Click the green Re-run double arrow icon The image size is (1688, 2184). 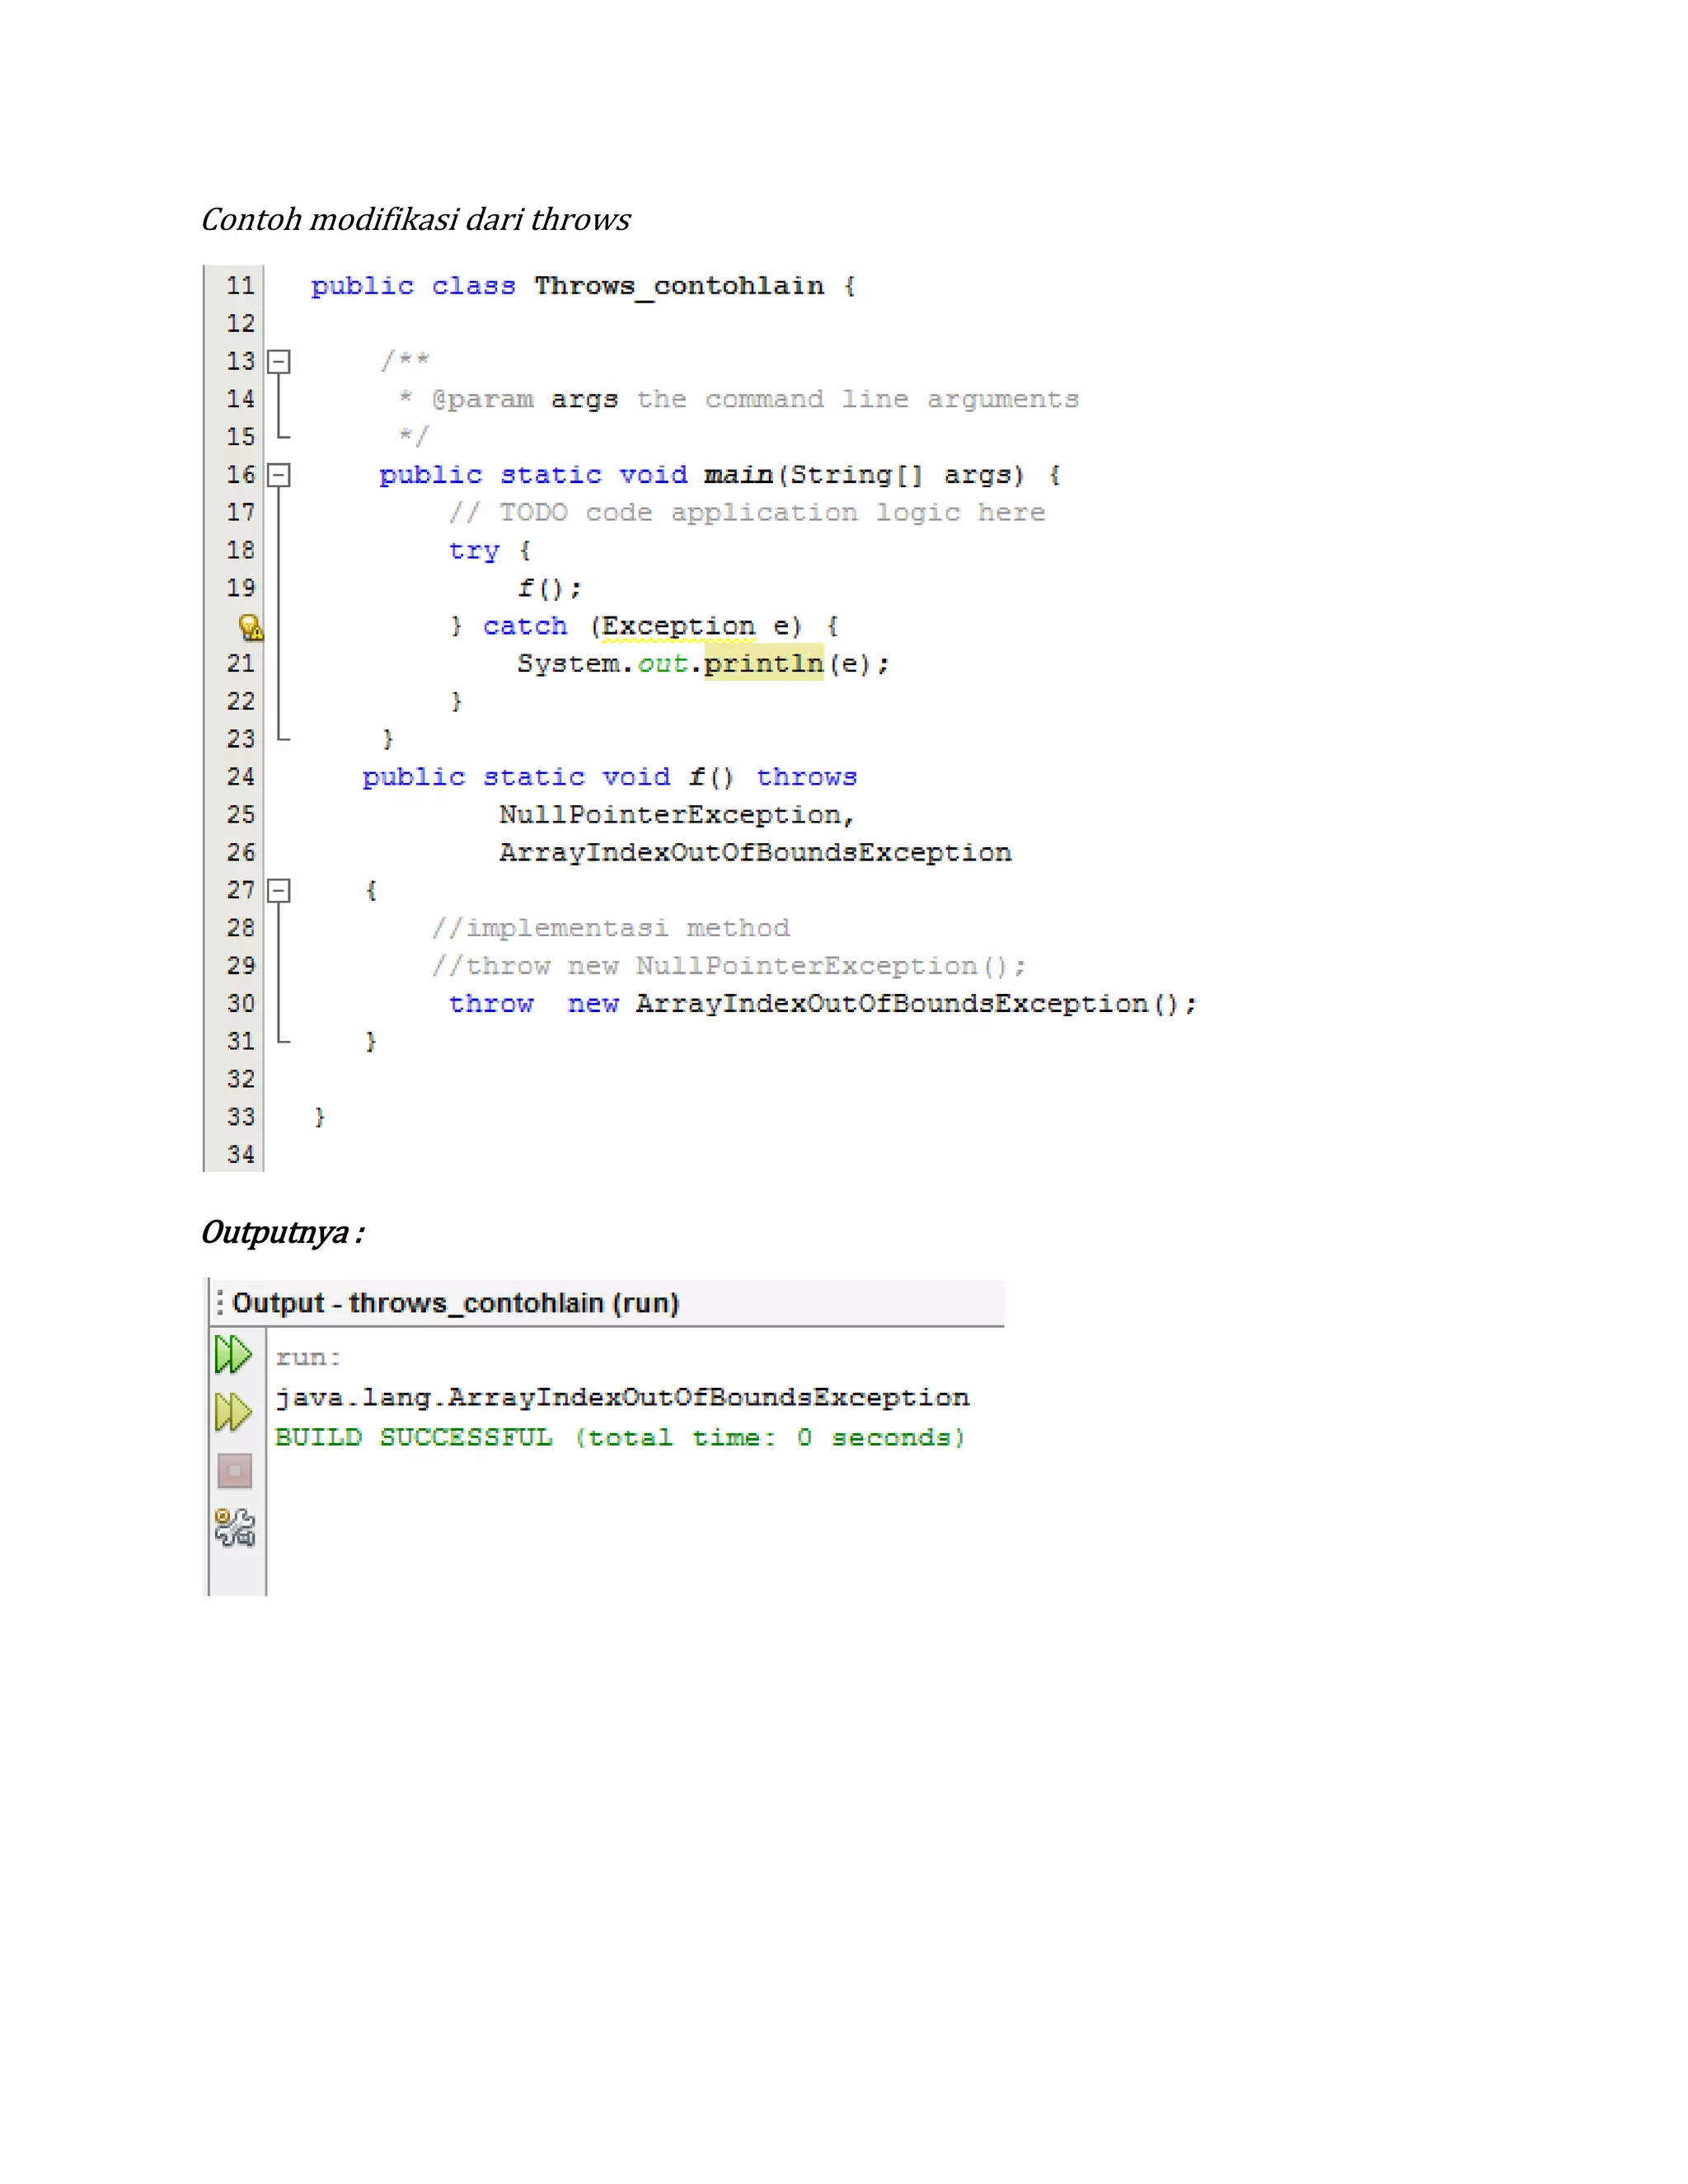tap(234, 1355)
